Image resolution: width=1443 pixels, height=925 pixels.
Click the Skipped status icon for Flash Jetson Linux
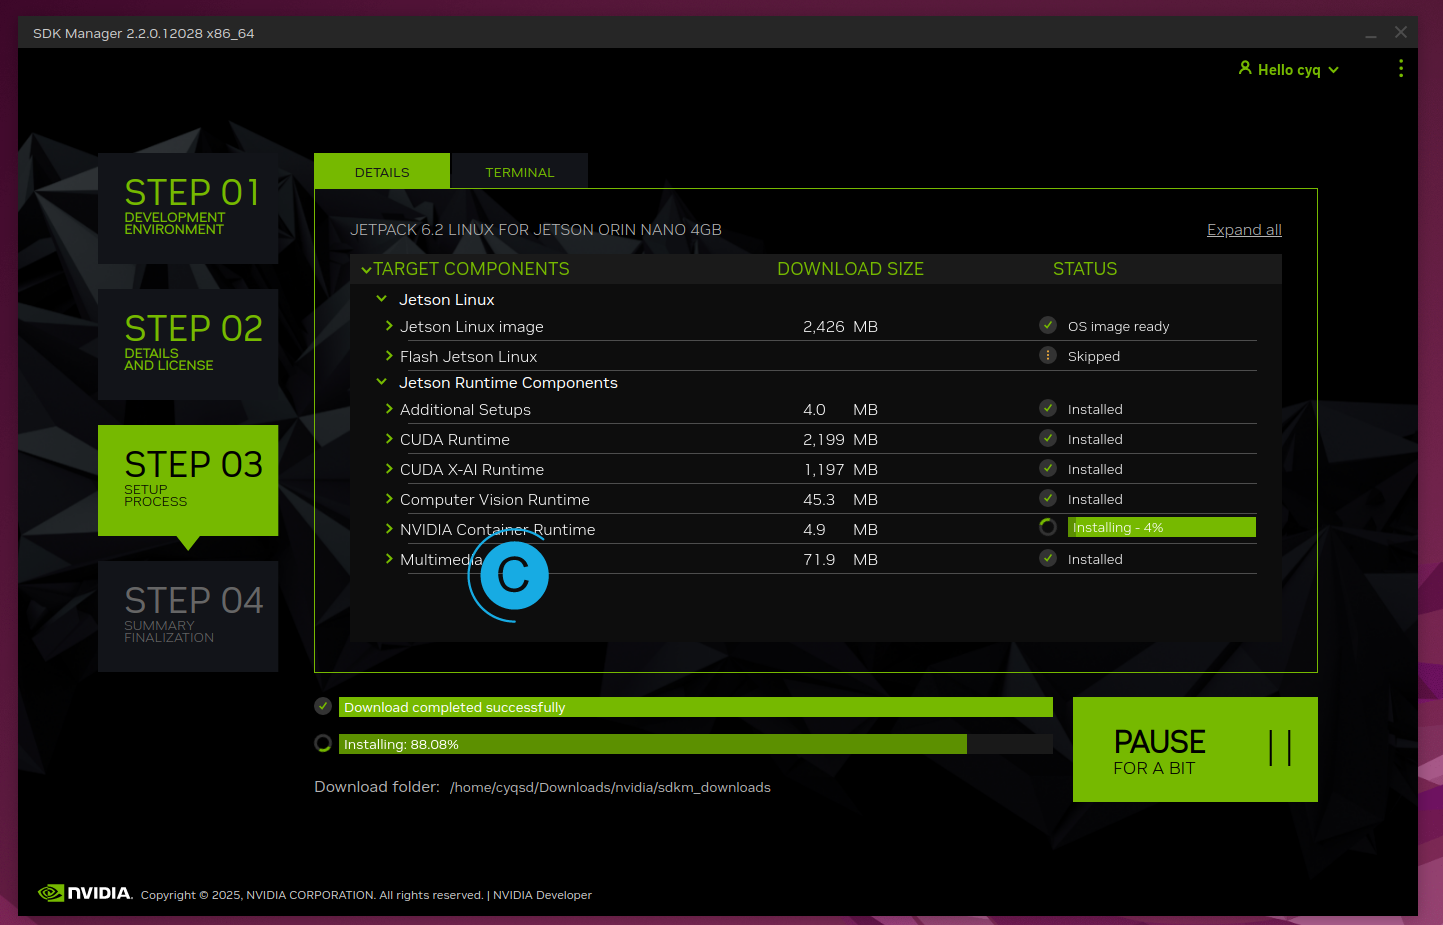[x=1048, y=355]
